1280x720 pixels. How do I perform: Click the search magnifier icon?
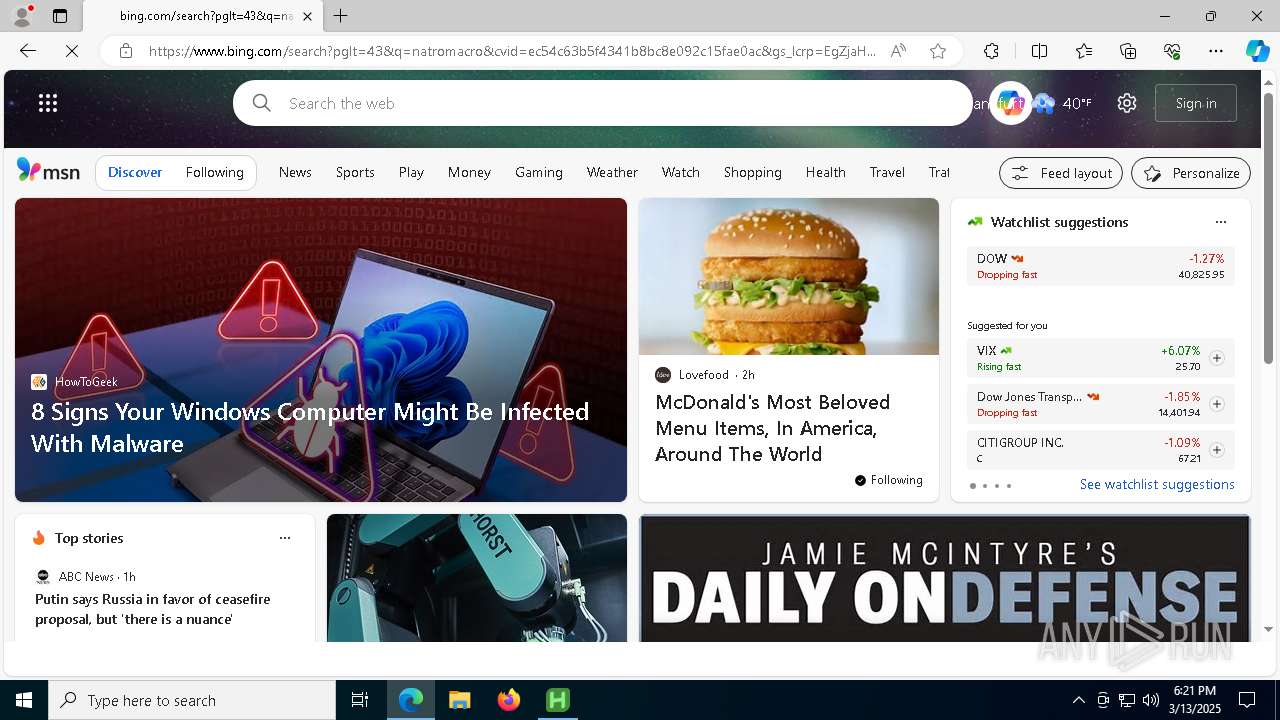(262, 103)
